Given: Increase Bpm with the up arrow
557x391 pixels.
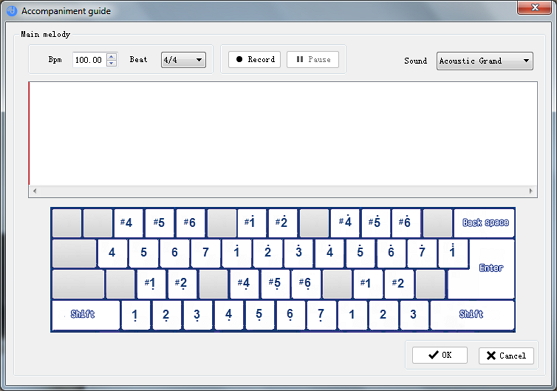Looking at the screenshot, I should 112,56.
